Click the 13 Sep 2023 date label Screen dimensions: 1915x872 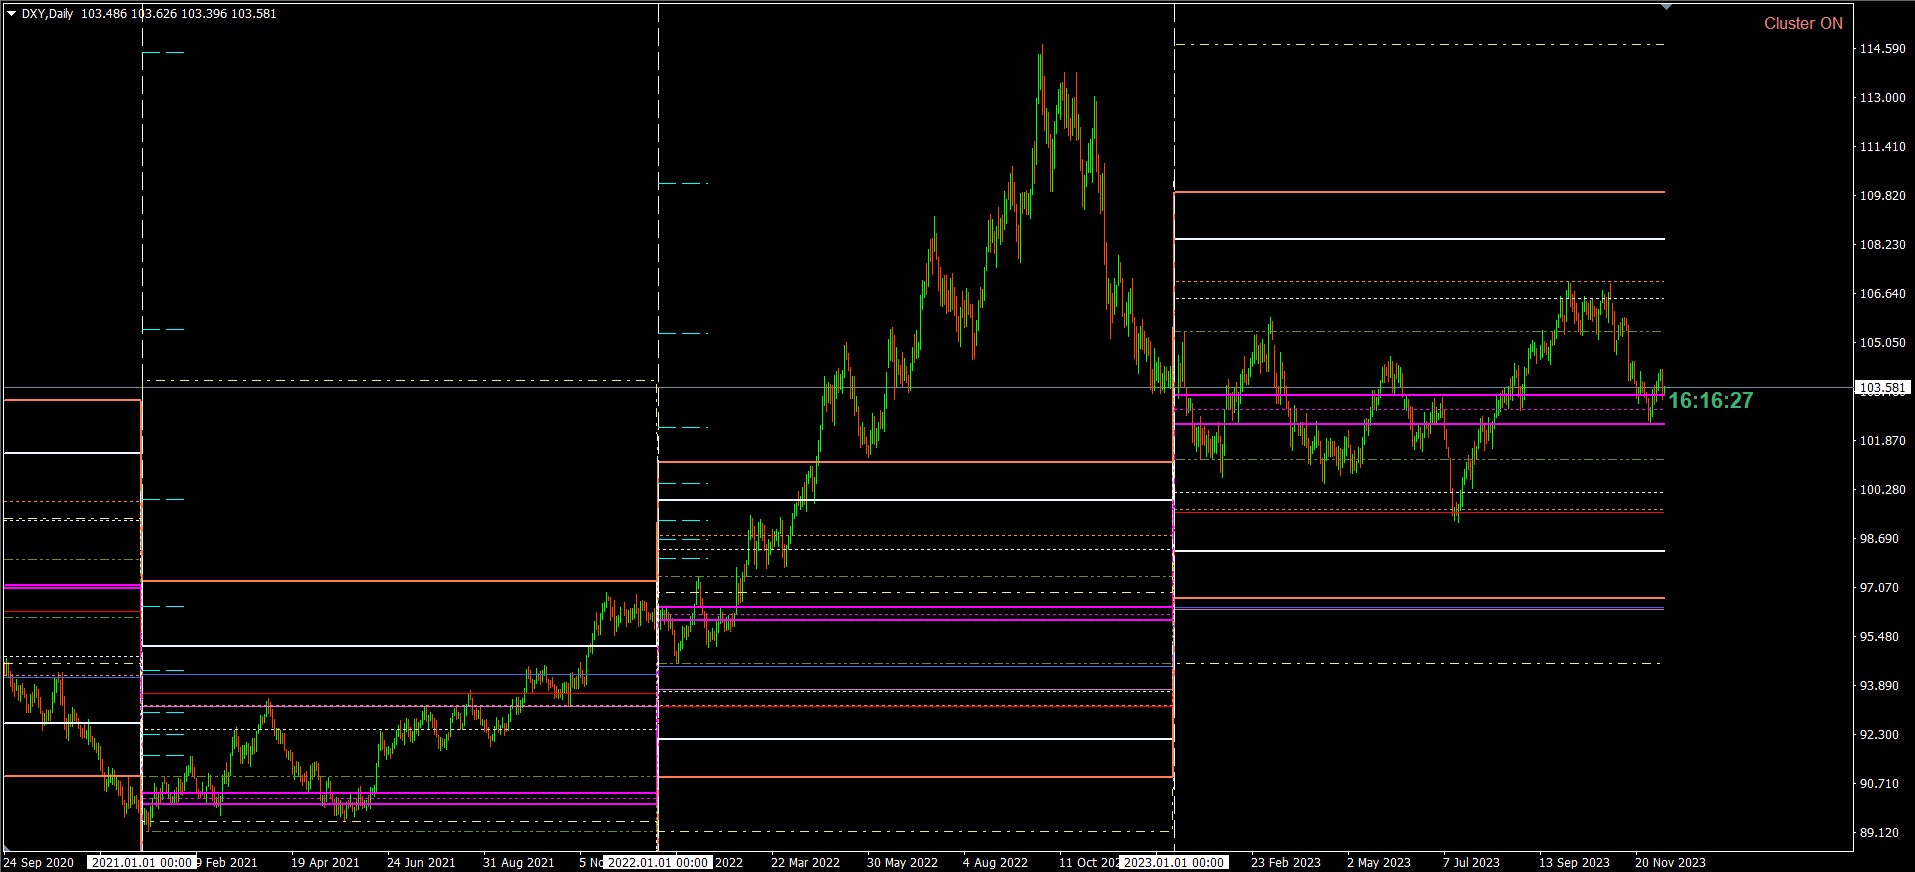(1574, 862)
